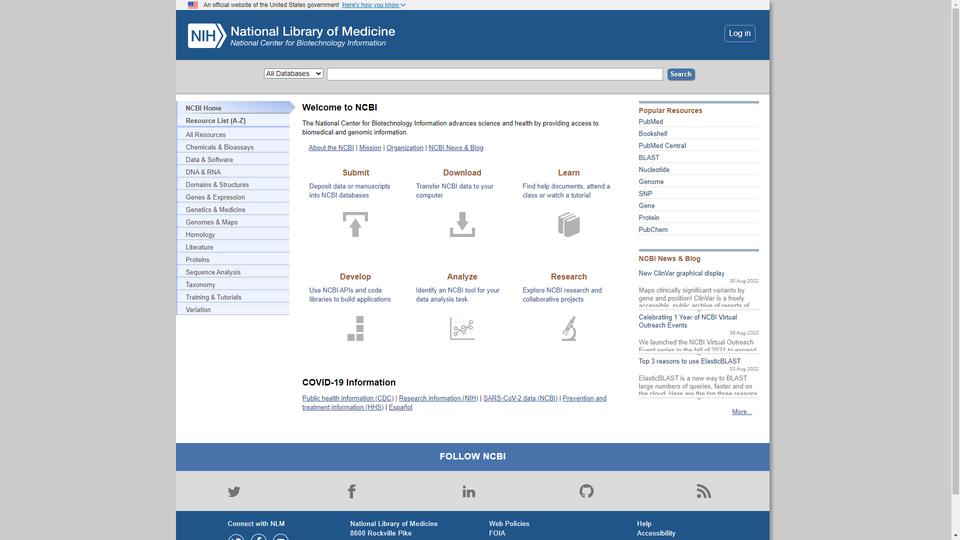The width and height of the screenshot is (960, 540).
Task: Open the Mission link
Action: [370, 148]
